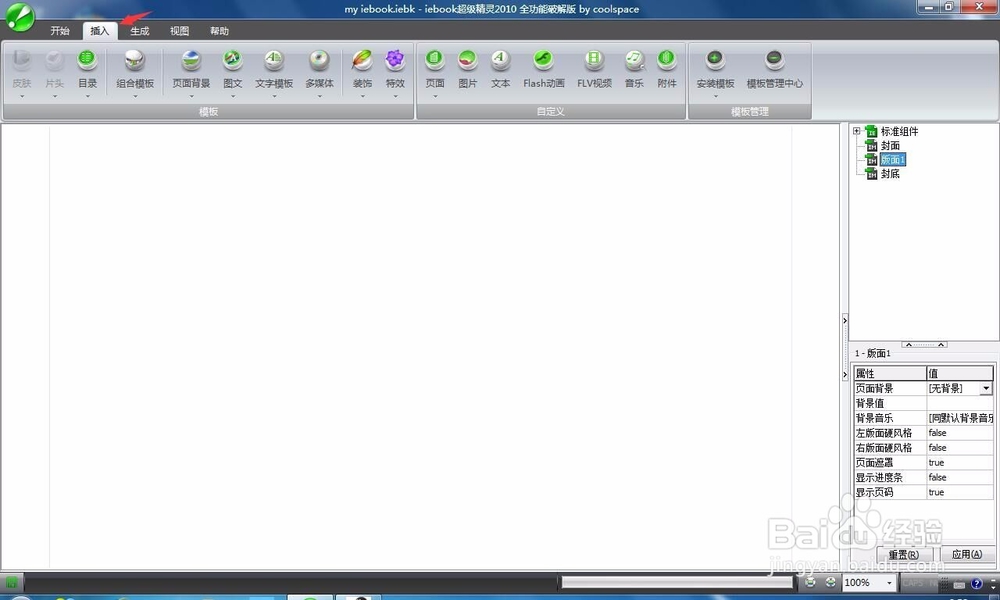The image size is (1000, 600).
Task: Select the 插入 ribbon tab
Action: point(99,31)
